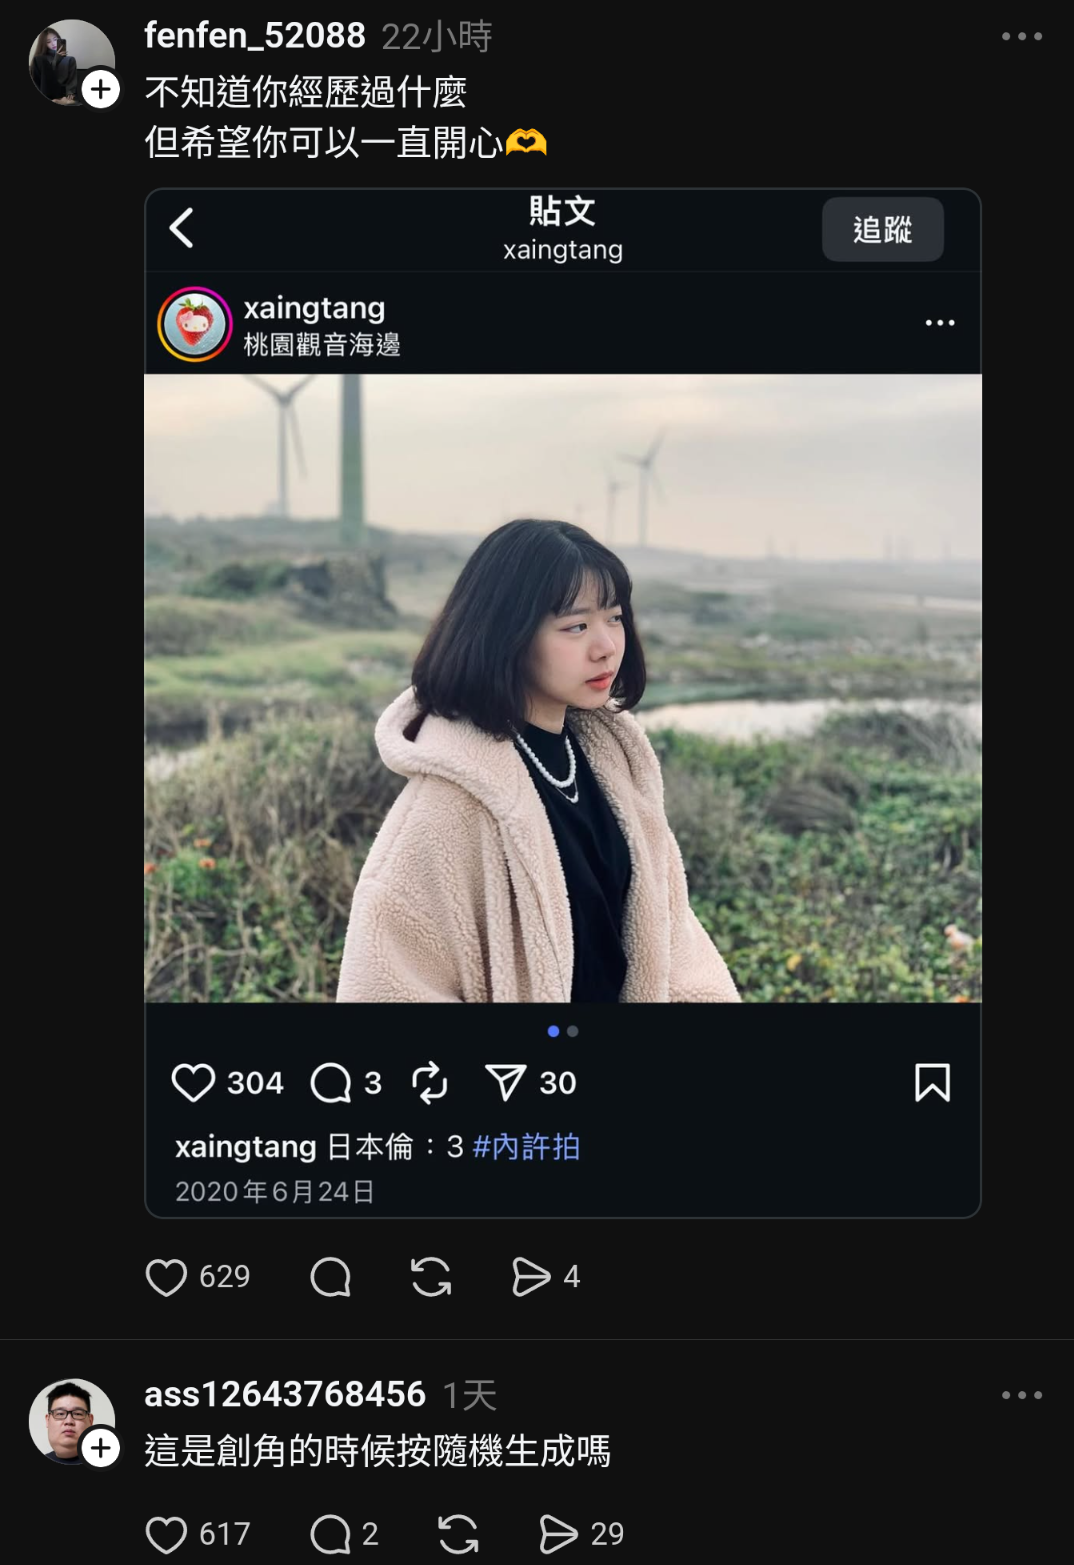The width and height of the screenshot is (1074, 1565).
Task: Bookmark the embedded xaingtang post
Action: point(932,1082)
